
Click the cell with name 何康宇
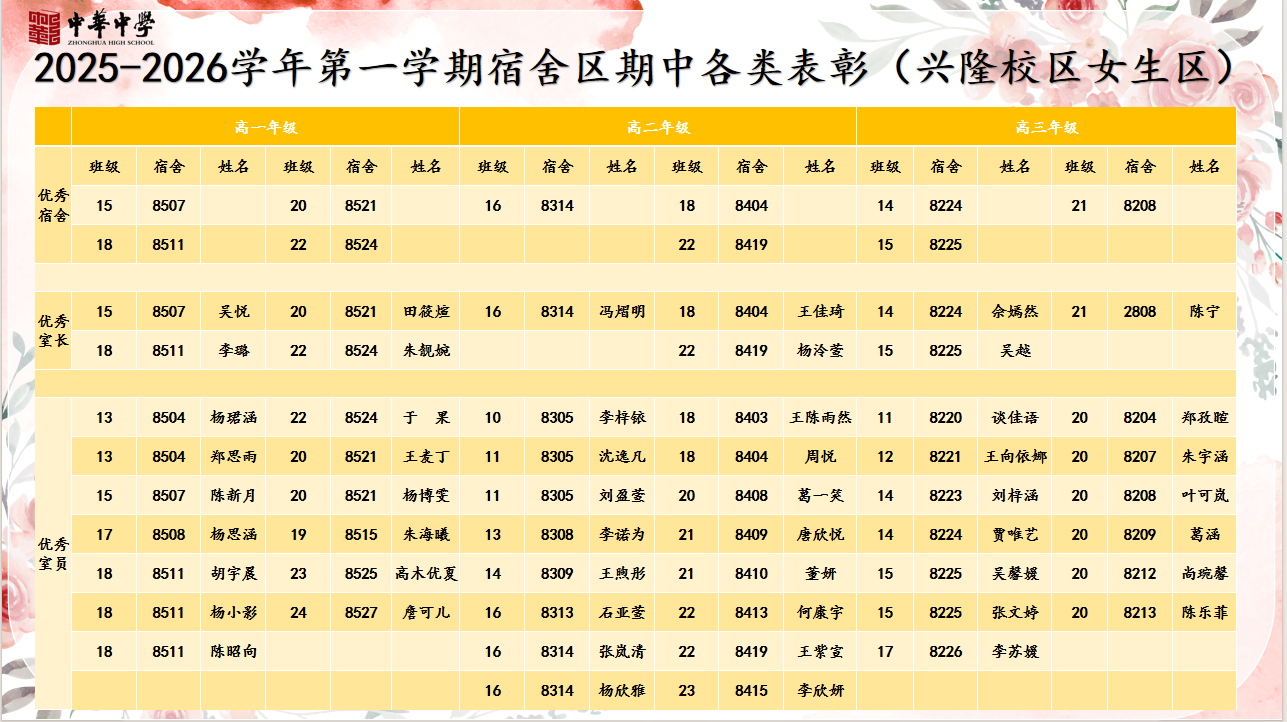[x=820, y=613]
